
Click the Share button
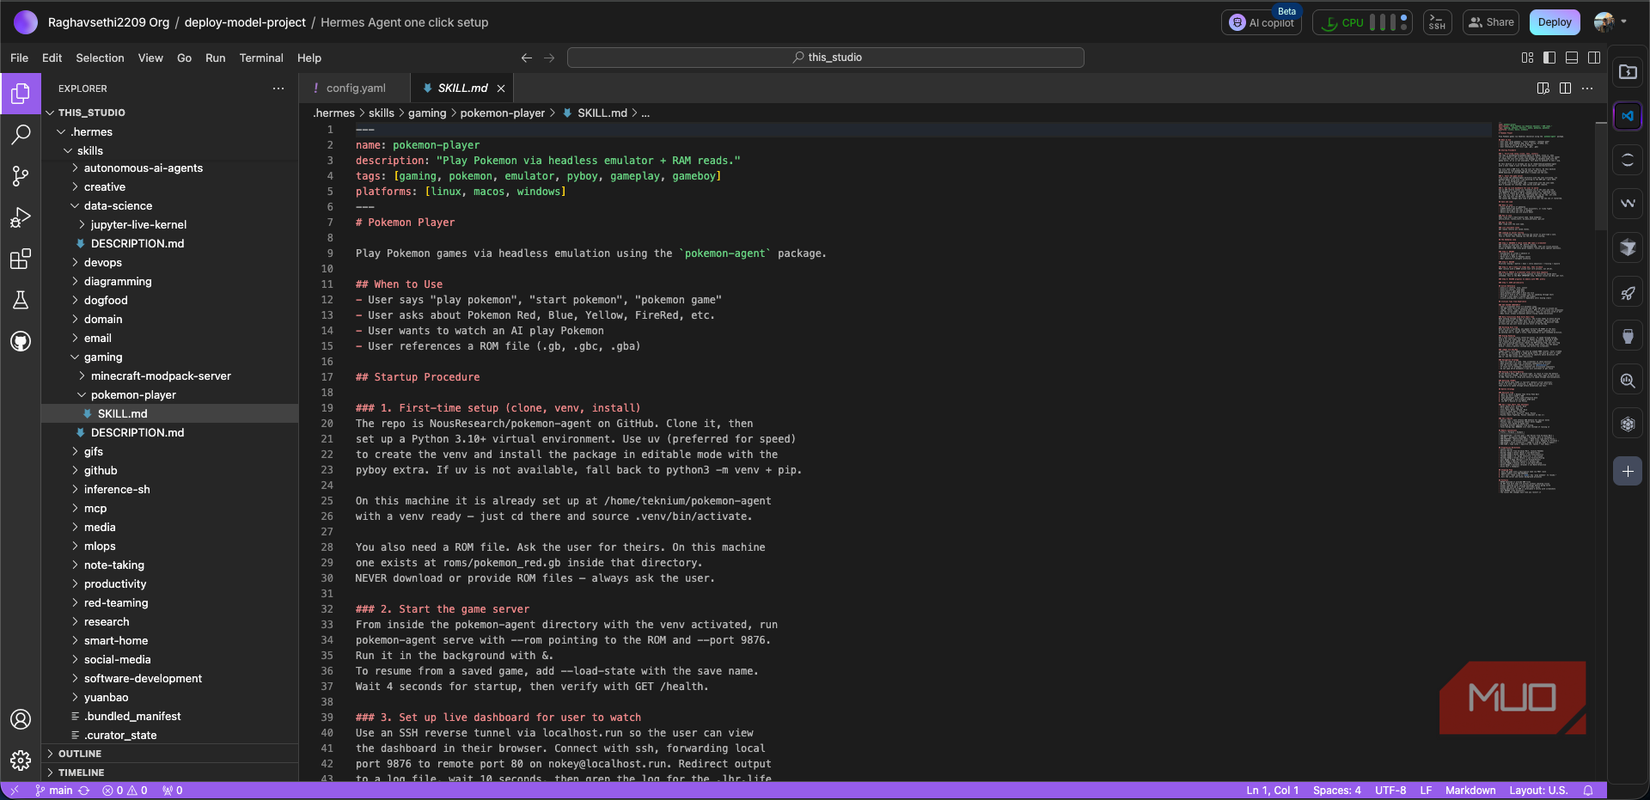1491,22
